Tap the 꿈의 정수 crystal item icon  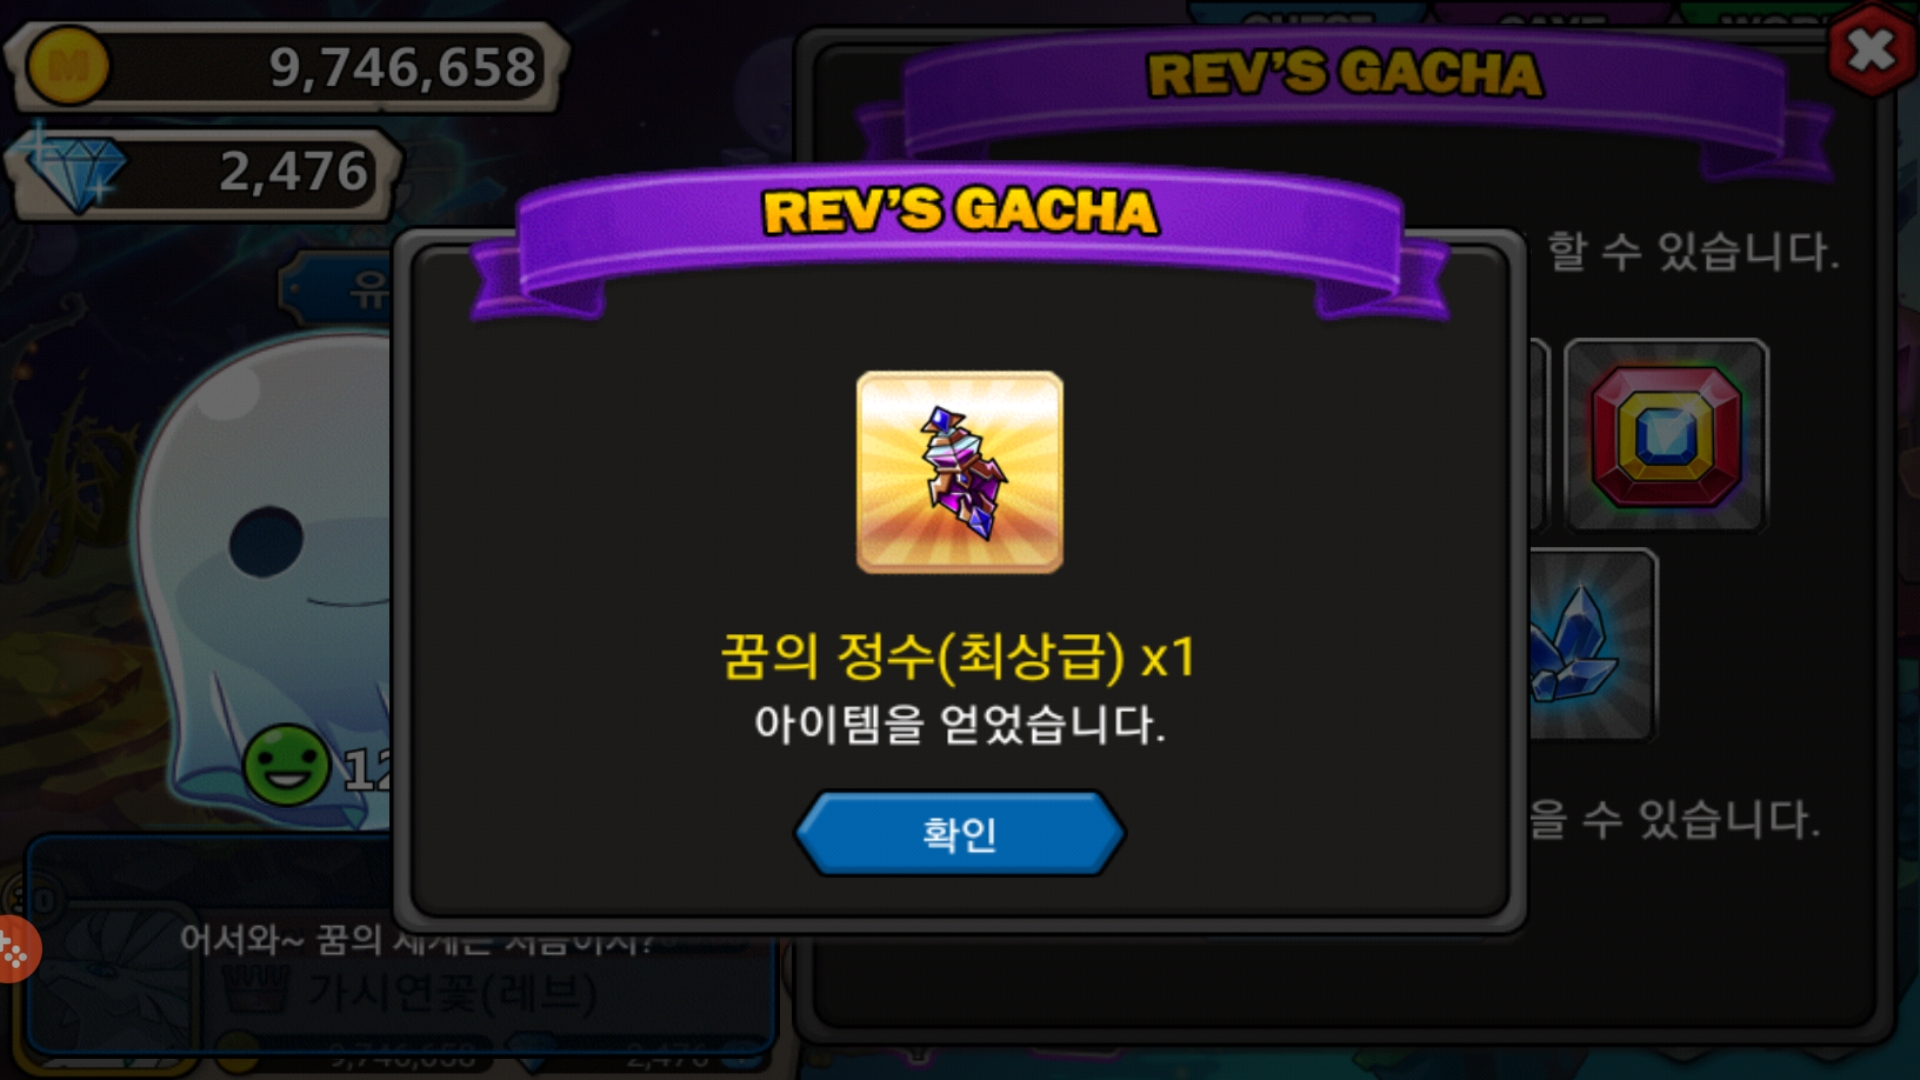(x=960, y=472)
